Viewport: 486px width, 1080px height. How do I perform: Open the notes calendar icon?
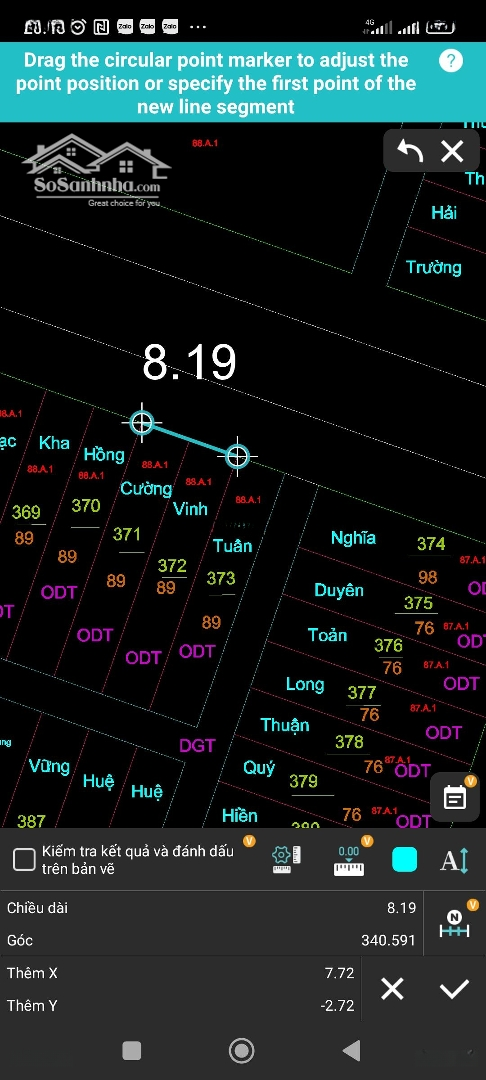(x=455, y=798)
